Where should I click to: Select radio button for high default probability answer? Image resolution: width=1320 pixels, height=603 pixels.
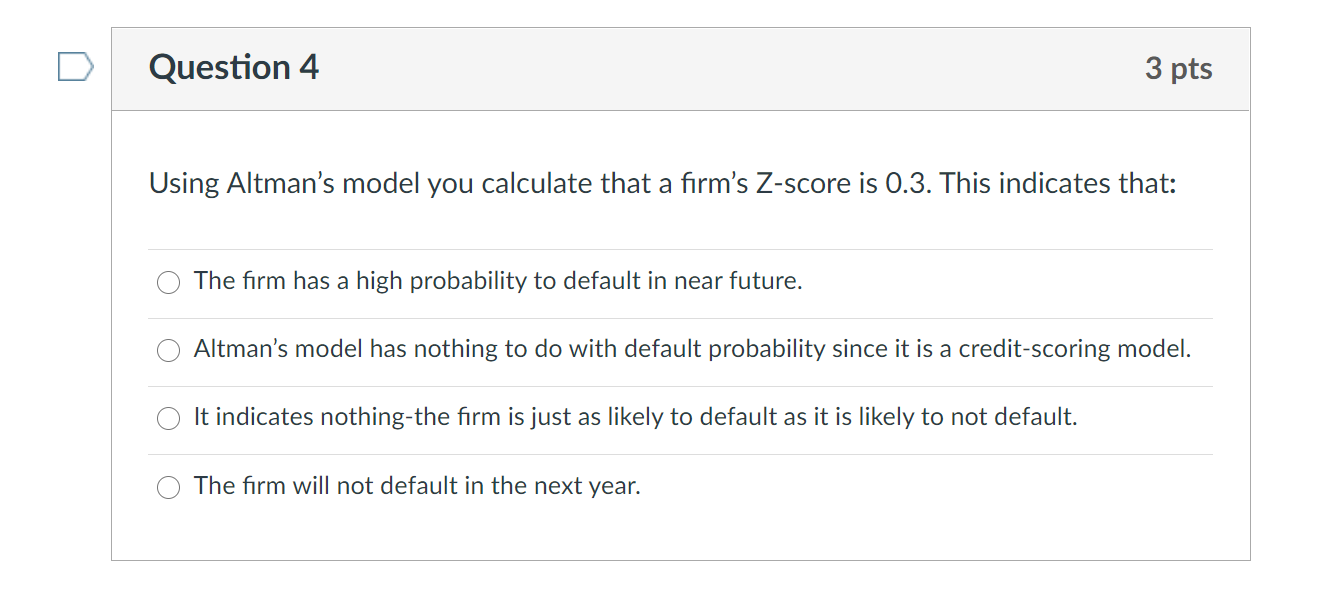168,282
